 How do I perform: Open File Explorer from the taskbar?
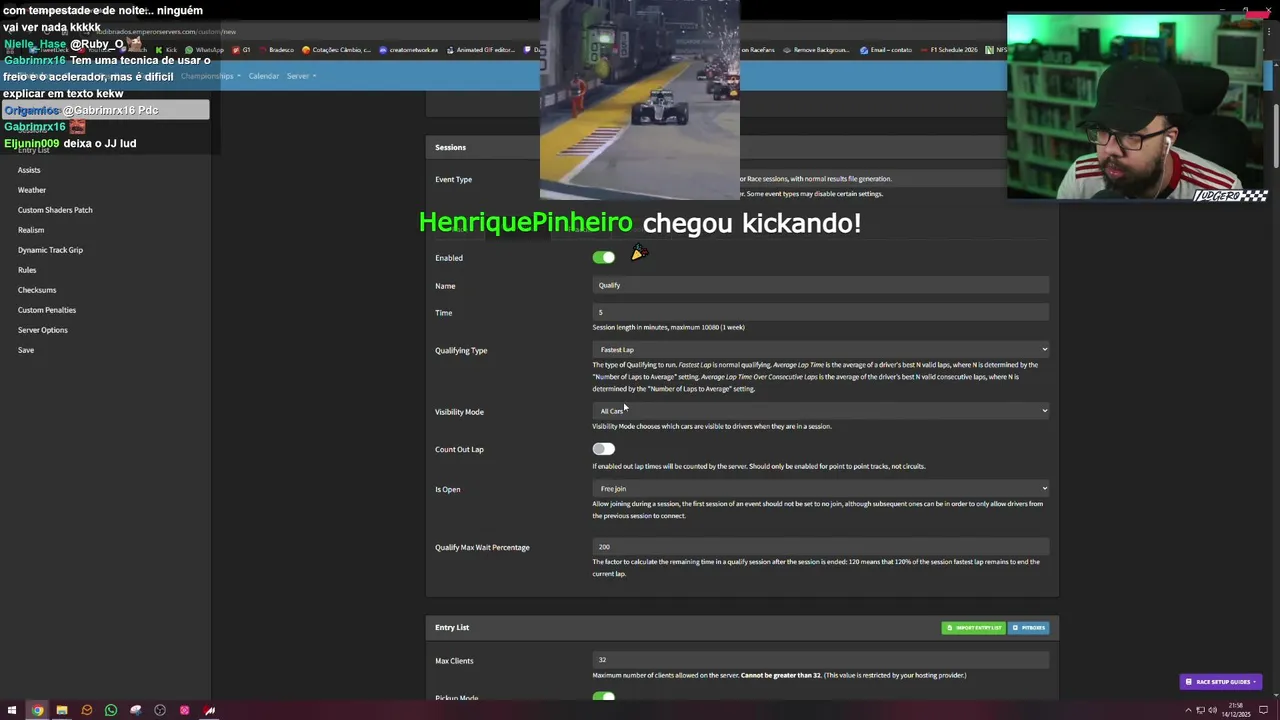coord(61,710)
